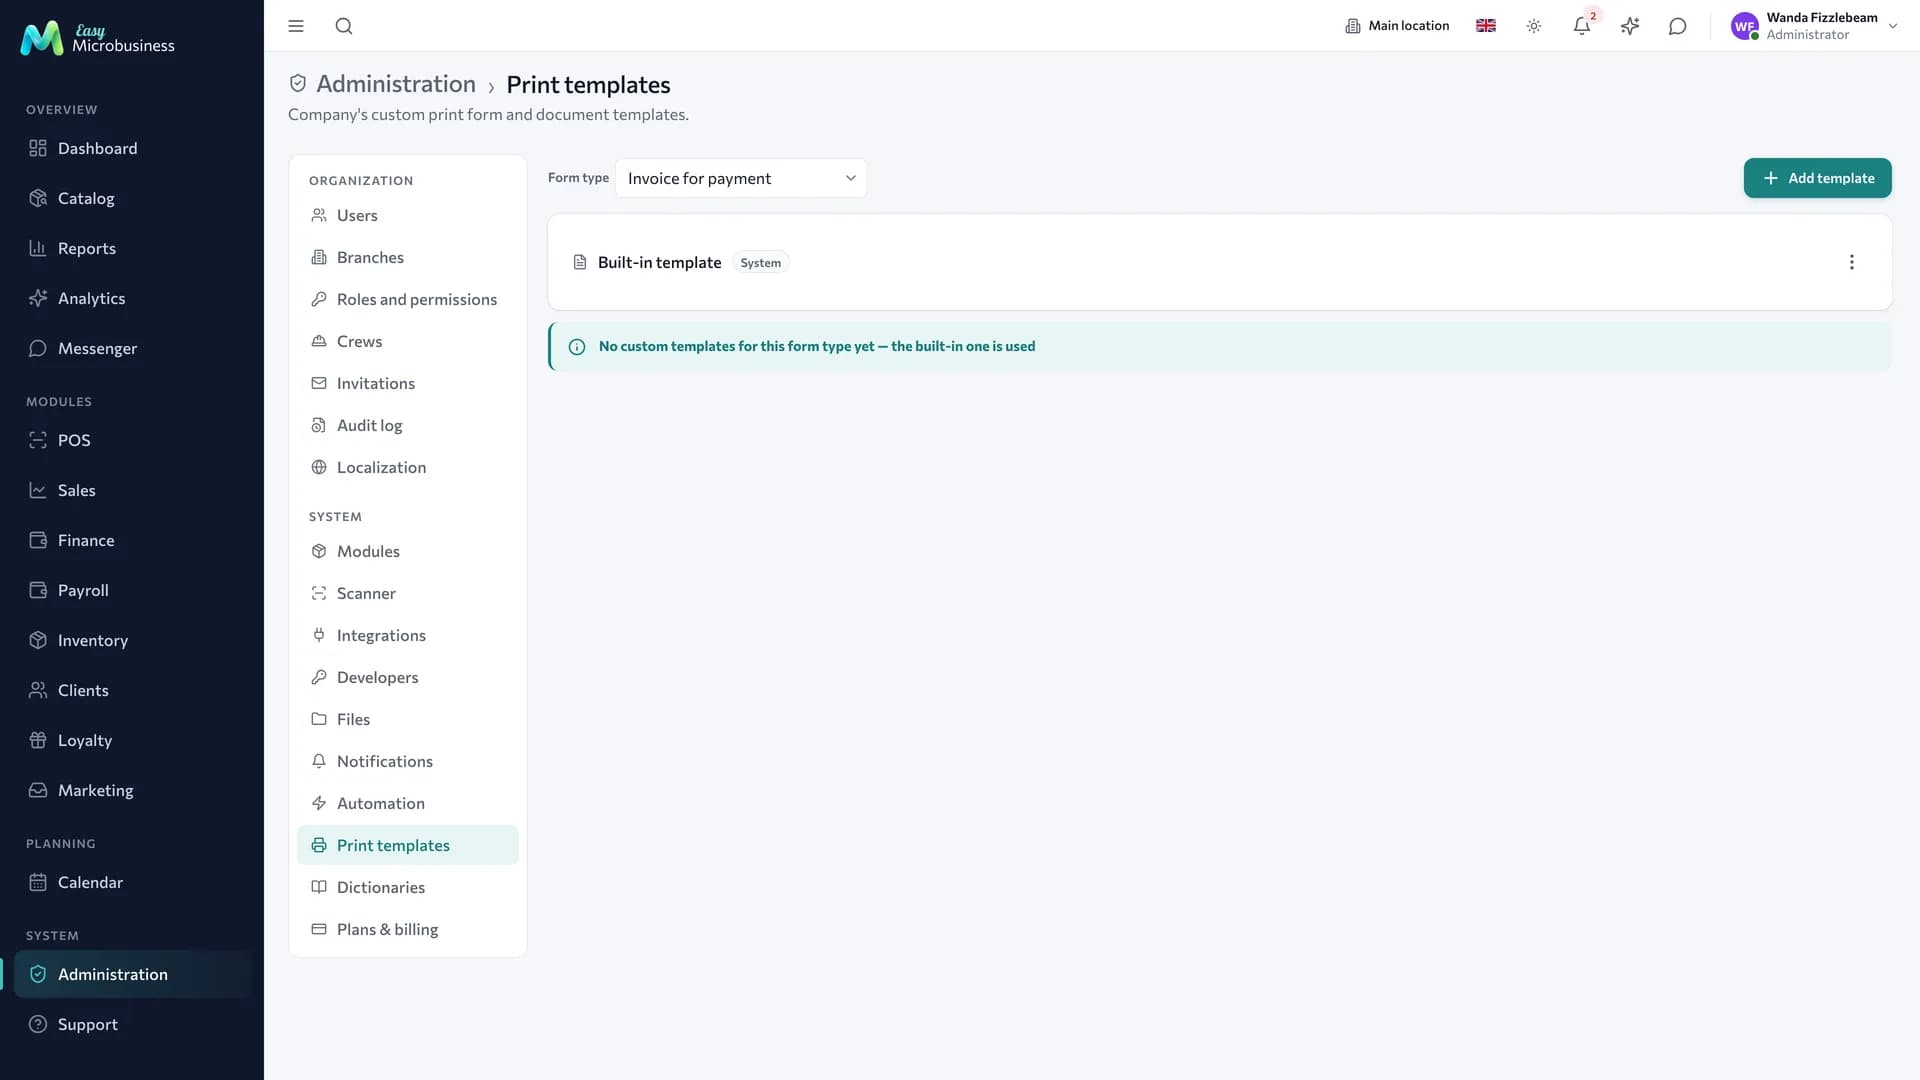Open Users settings
Screen dimensions: 1920x1080
coord(408,215)
